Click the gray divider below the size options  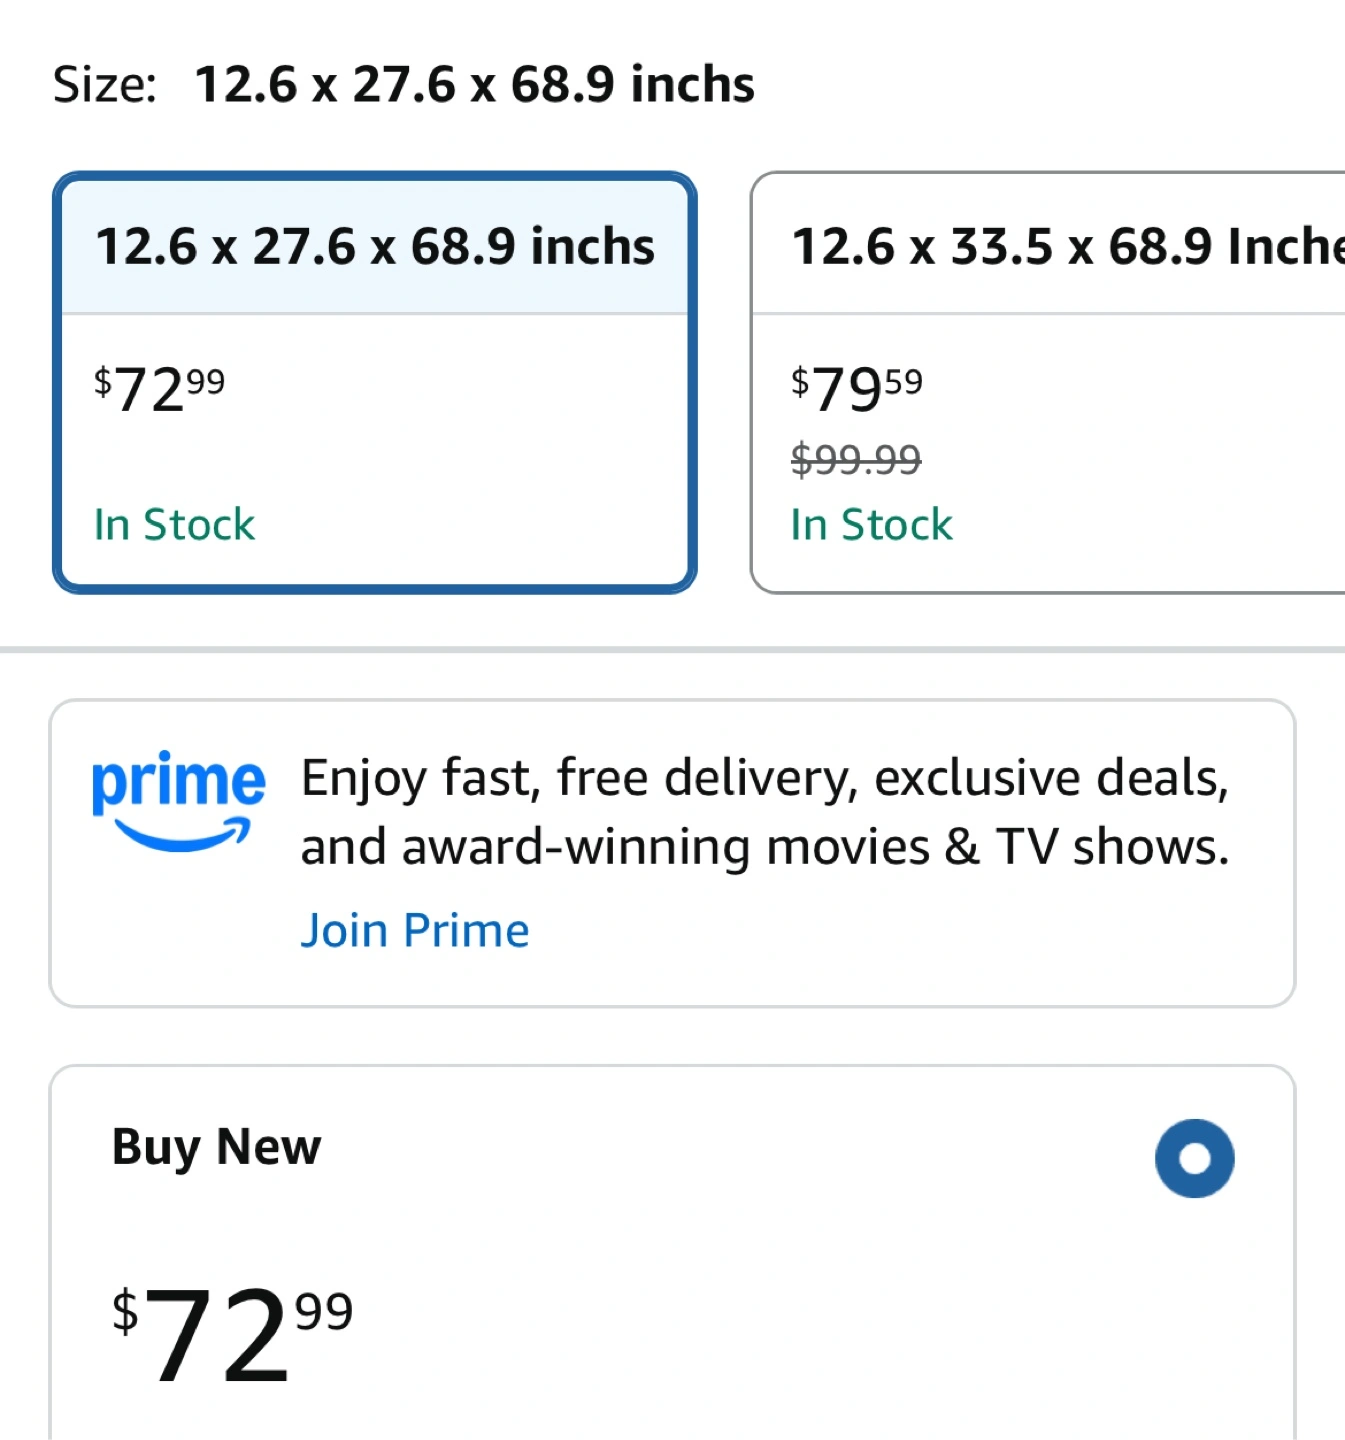click(x=672, y=650)
